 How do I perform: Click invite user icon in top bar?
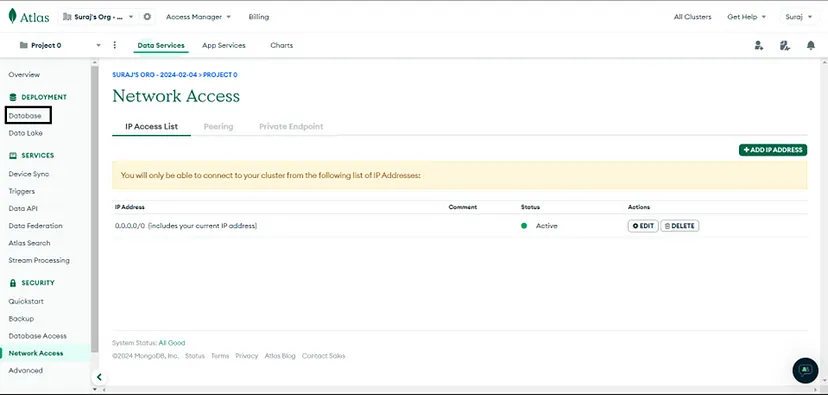[x=759, y=45]
